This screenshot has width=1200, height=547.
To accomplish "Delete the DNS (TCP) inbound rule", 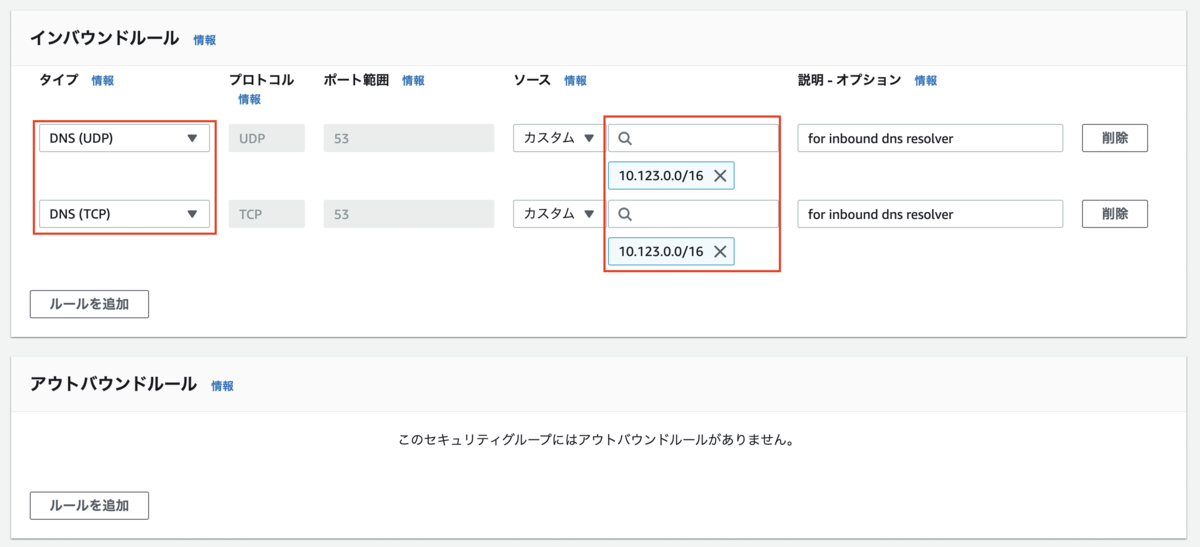I will pyautogui.click(x=1114, y=213).
